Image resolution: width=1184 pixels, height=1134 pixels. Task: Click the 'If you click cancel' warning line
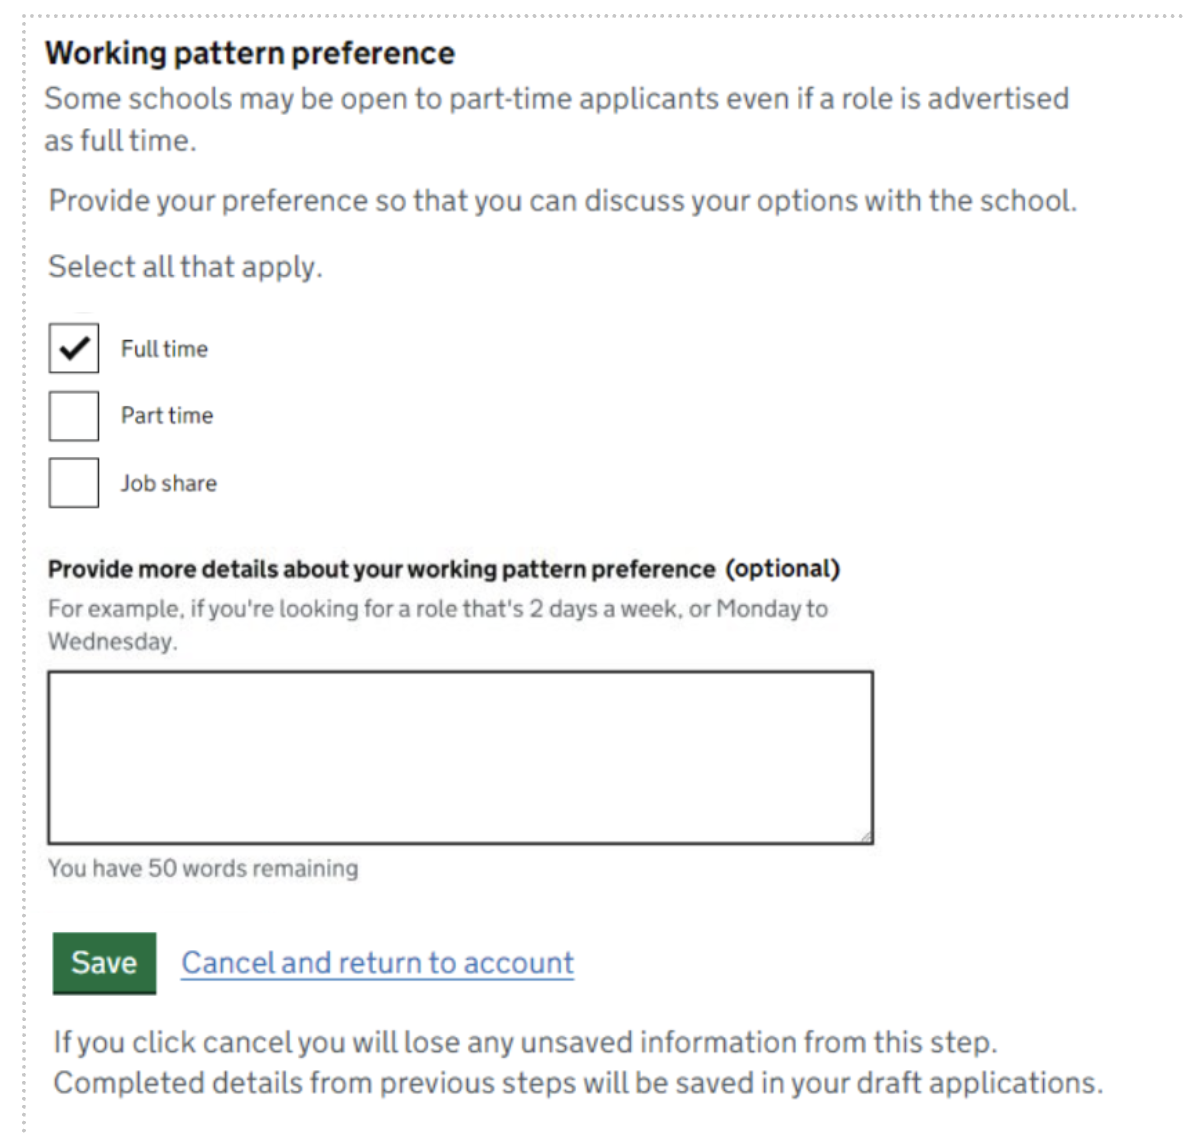pyautogui.click(x=525, y=1042)
